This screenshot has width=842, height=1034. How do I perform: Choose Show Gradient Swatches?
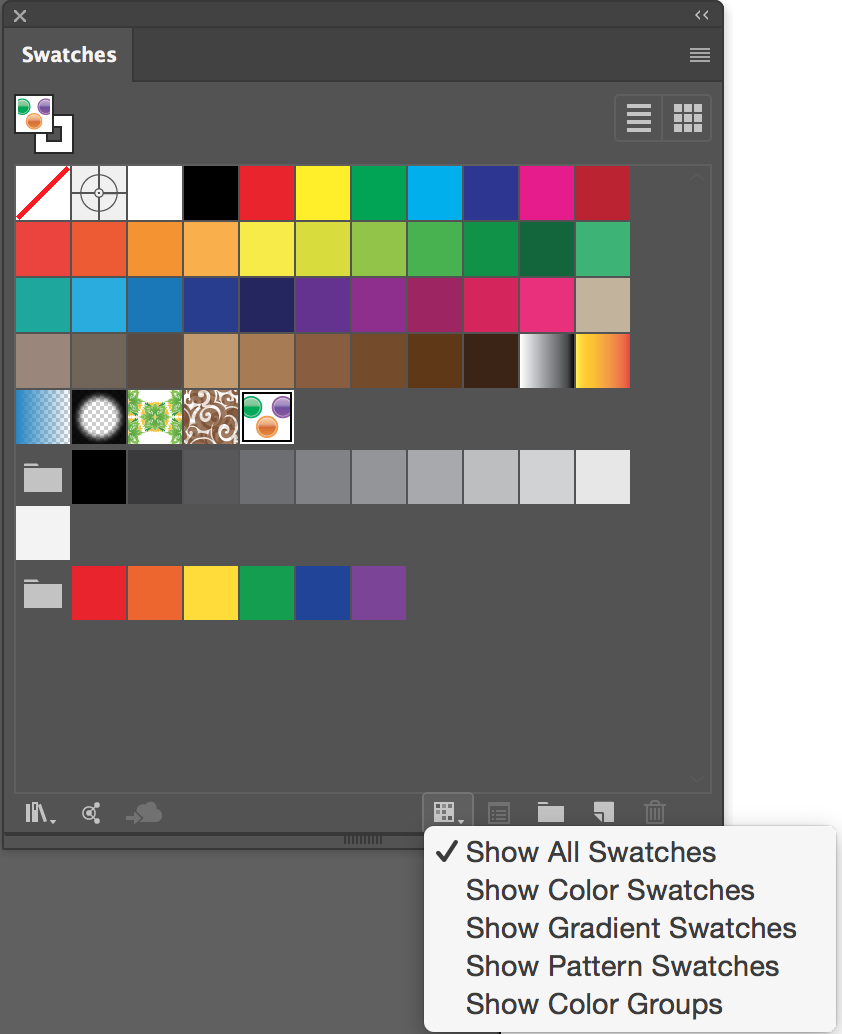[631, 928]
